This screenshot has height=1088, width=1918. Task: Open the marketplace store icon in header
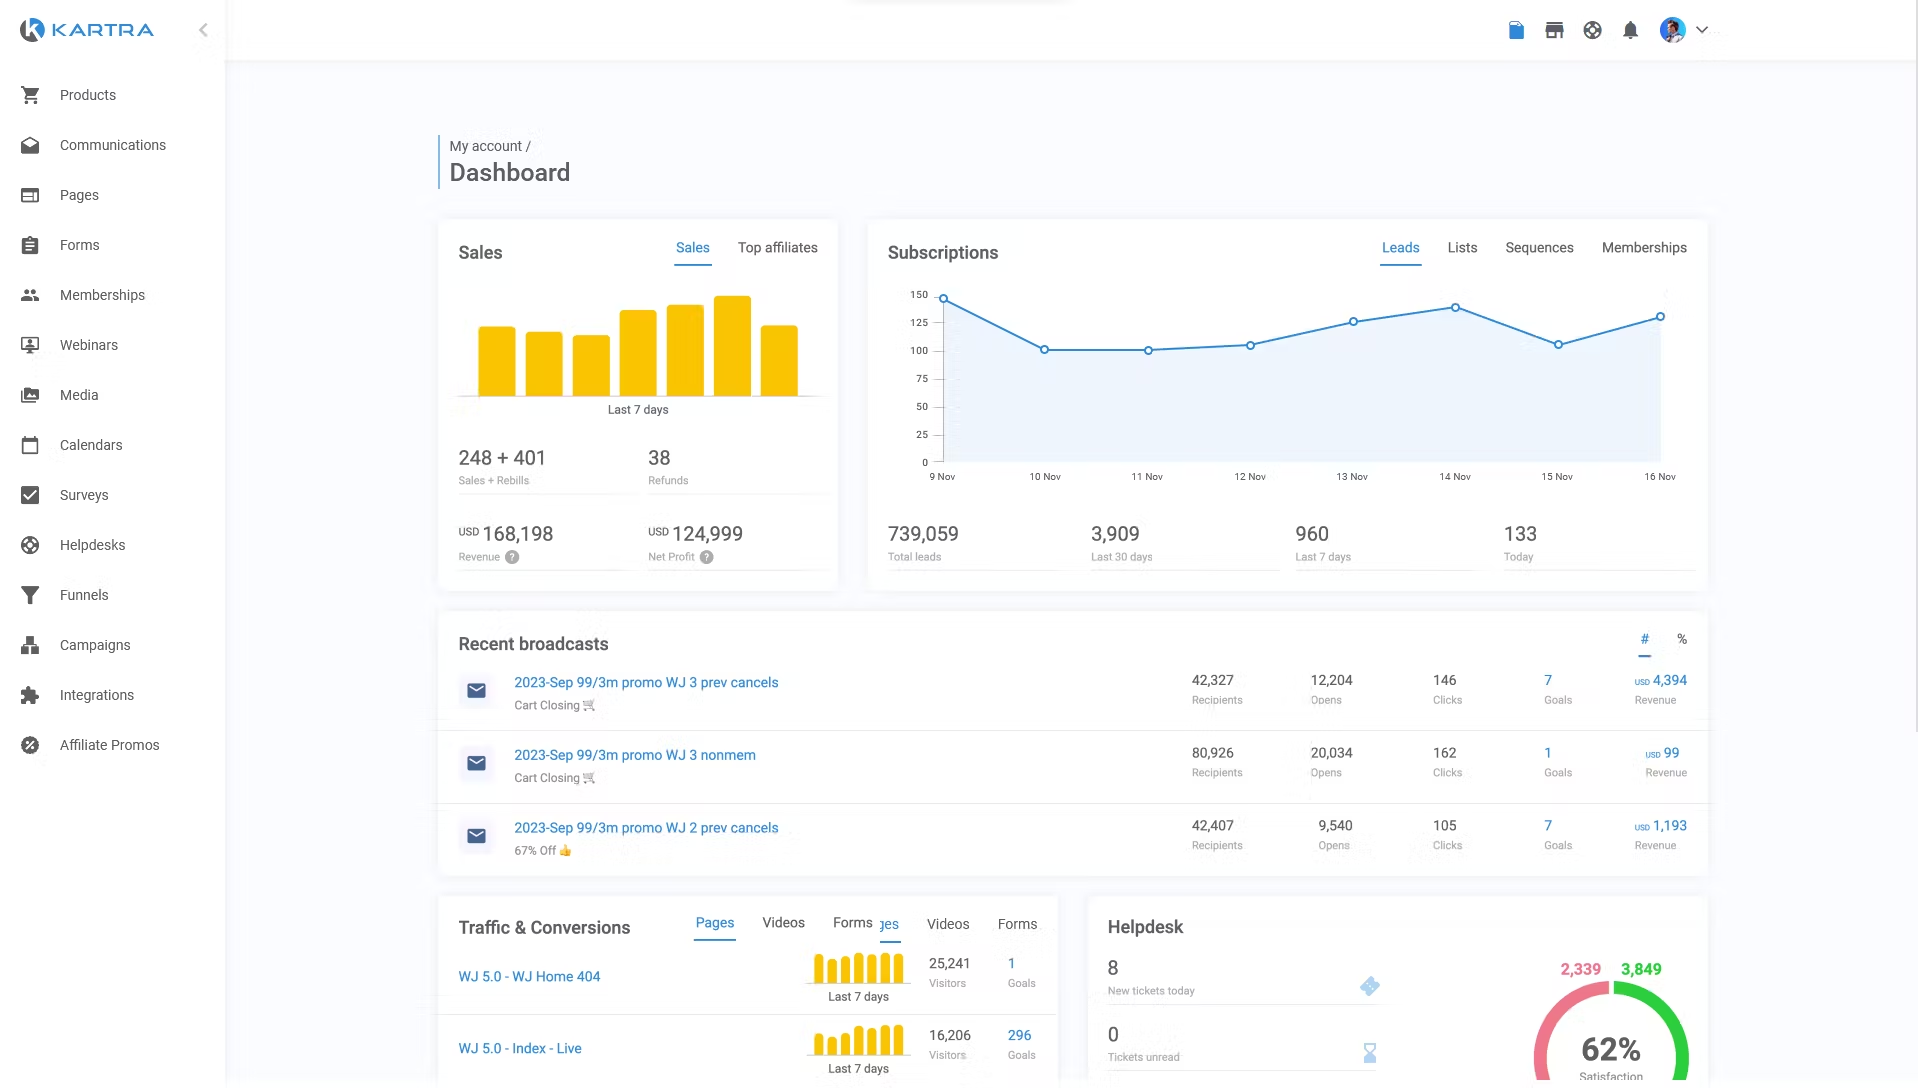point(1554,30)
